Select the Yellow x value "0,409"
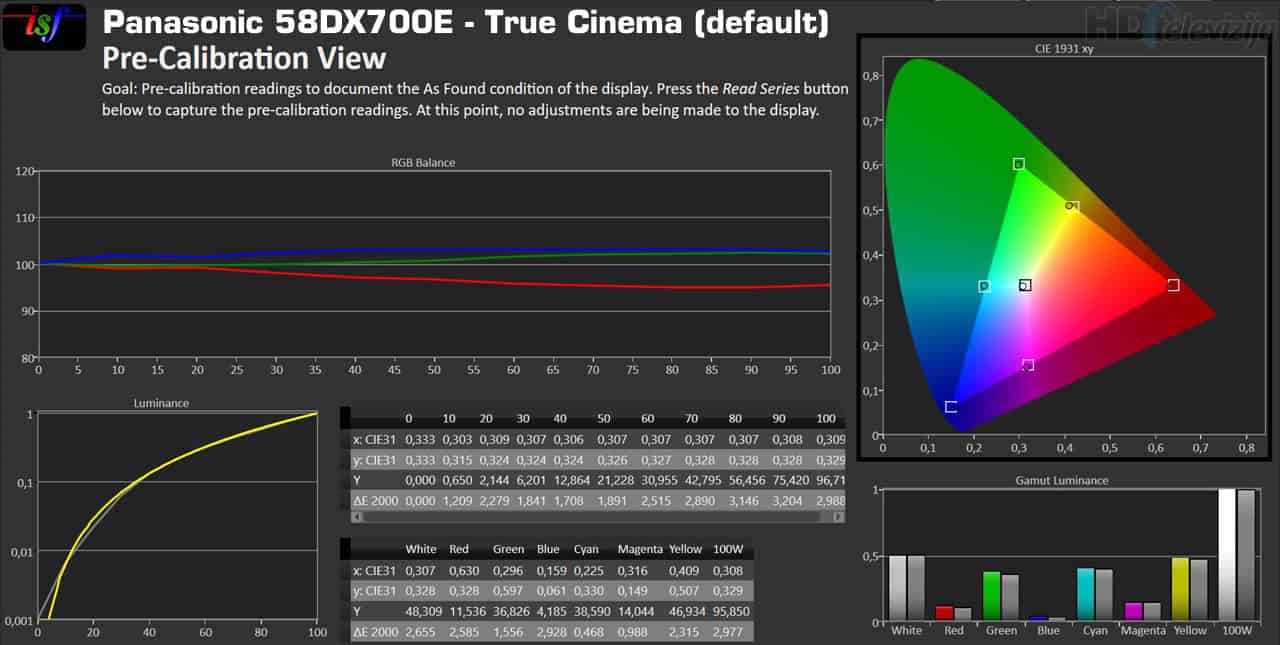This screenshot has width=1280, height=645. tap(686, 571)
